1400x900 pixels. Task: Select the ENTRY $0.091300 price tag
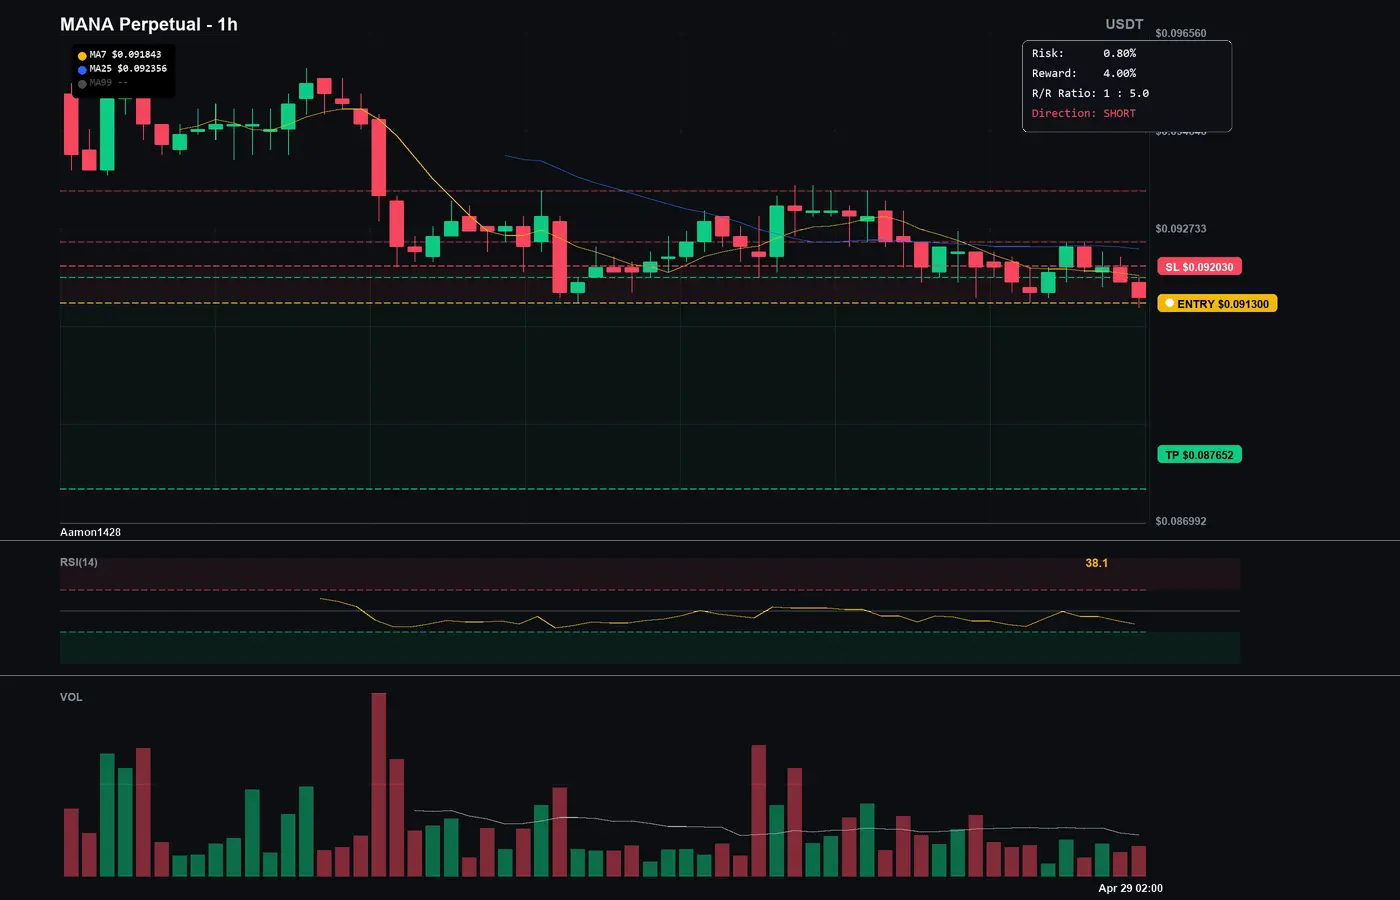pyautogui.click(x=1217, y=304)
